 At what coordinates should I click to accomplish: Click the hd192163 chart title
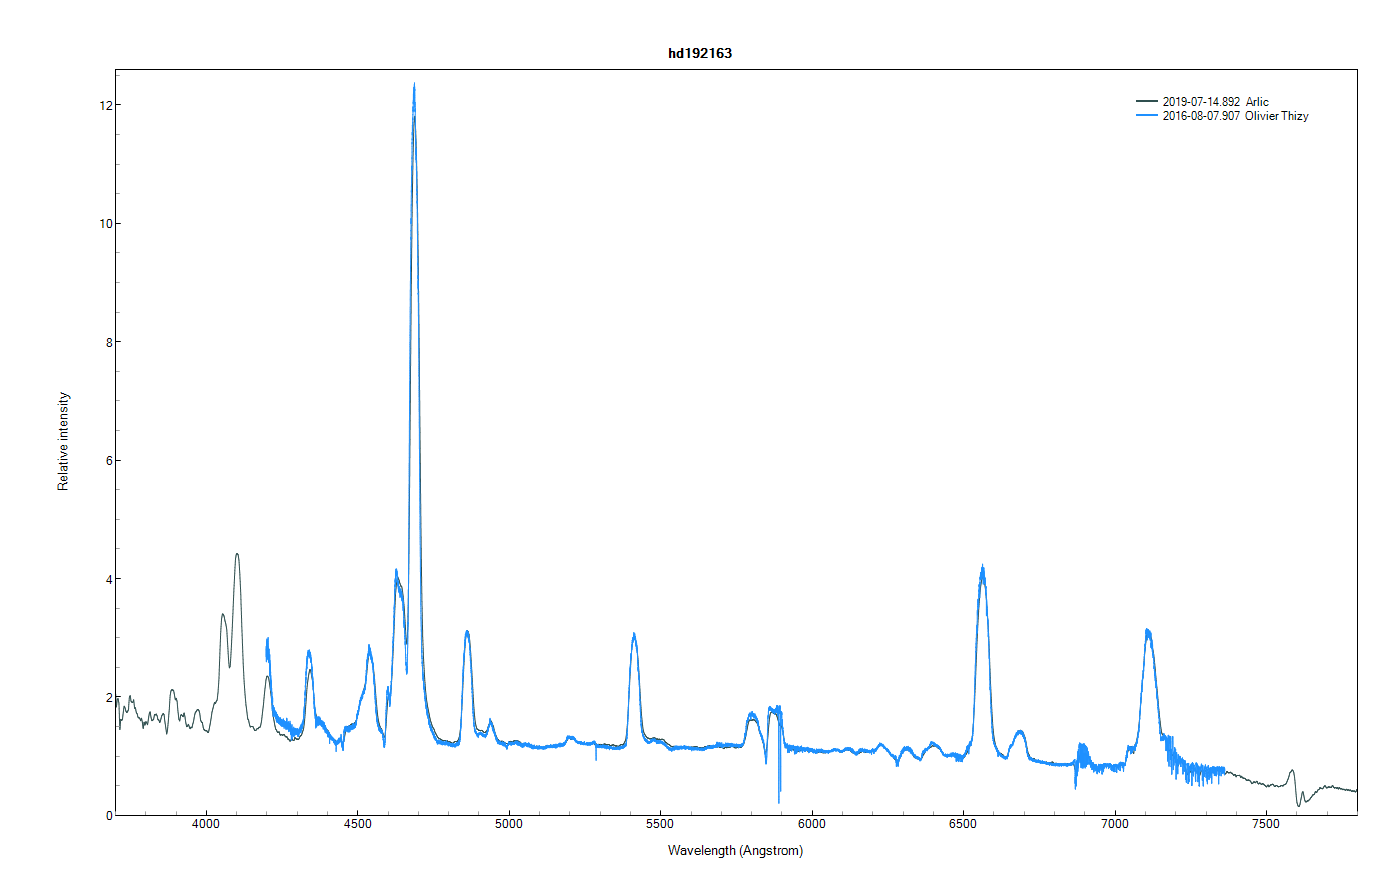click(700, 53)
